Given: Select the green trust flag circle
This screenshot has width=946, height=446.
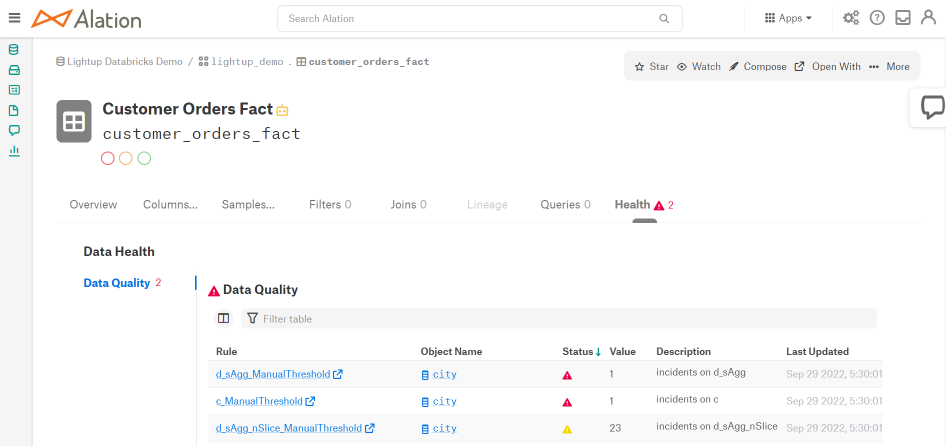Looking at the screenshot, I should [144, 158].
